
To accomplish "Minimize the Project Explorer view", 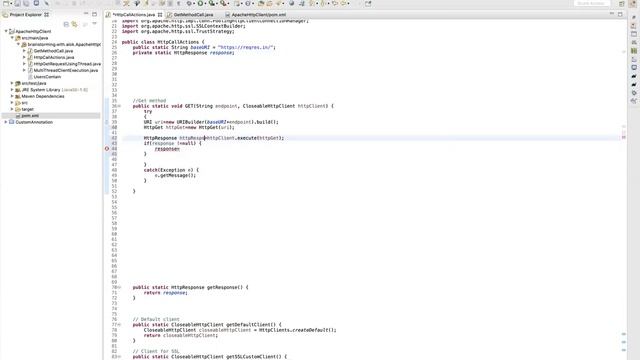I will (86, 14).
